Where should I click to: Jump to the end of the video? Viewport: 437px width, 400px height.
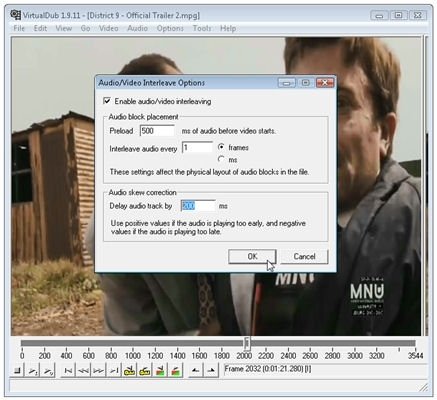click(x=114, y=370)
